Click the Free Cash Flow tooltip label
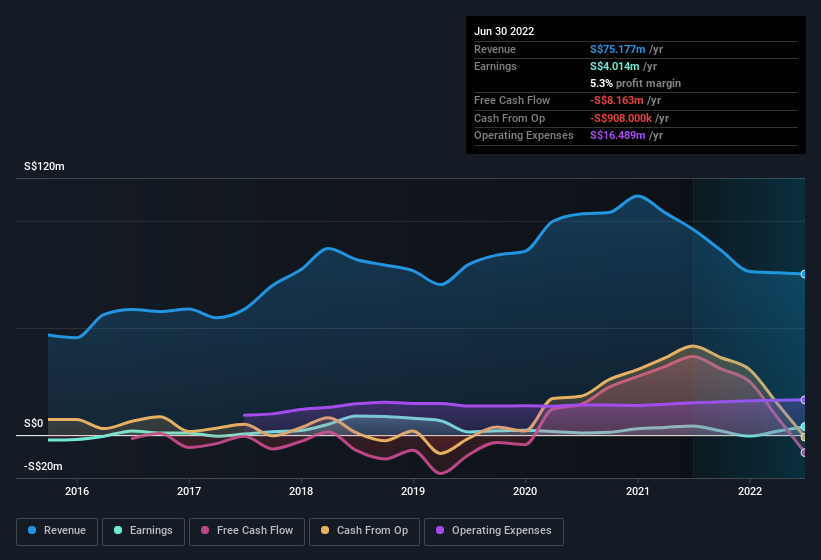The image size is (821, 560). click(512, 100)
